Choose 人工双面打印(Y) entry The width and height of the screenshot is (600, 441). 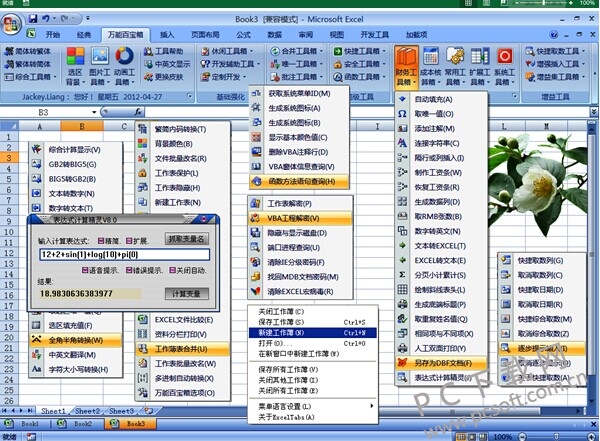[x=441, y=348]
